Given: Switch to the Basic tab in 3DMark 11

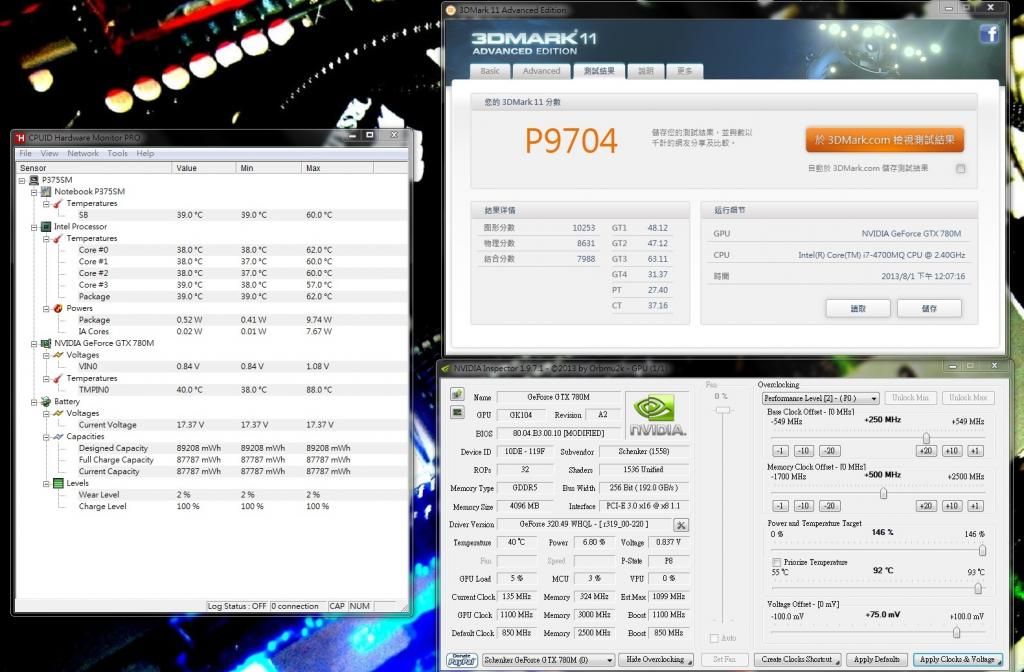Looking at the screenshot, I should (x=490, y=71).
